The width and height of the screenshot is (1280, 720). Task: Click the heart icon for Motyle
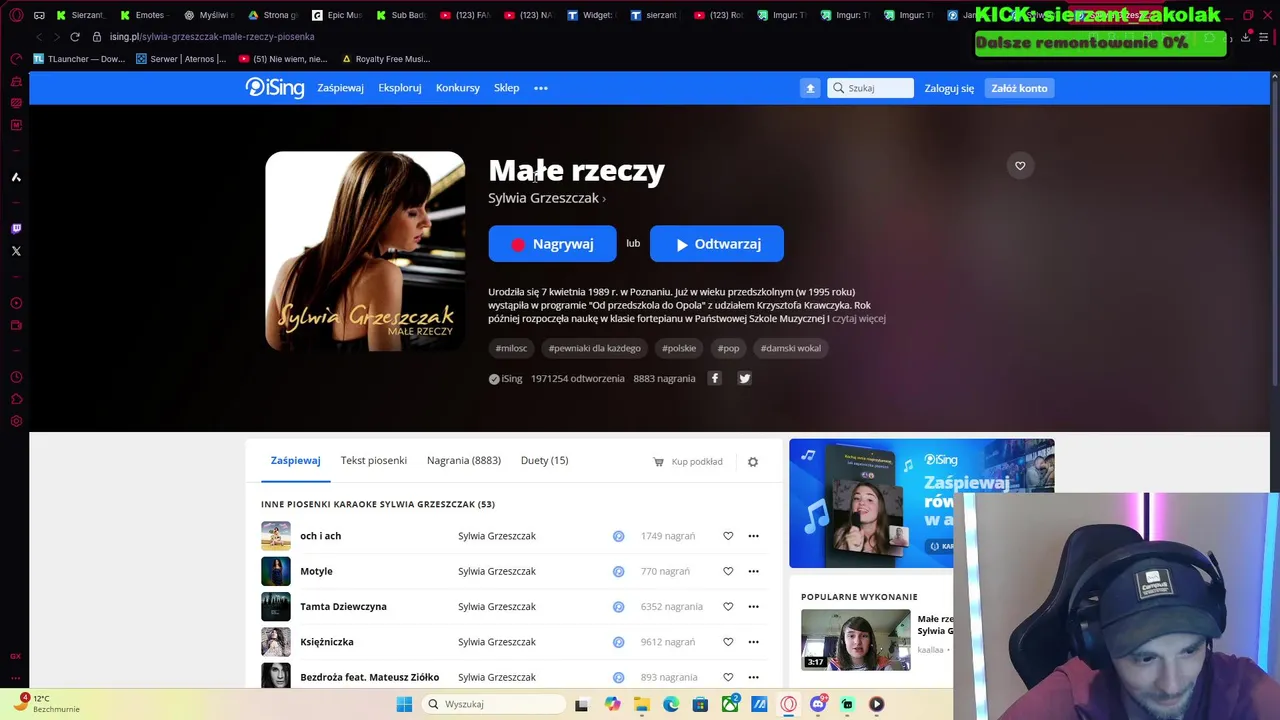click(x=728, y=571)
